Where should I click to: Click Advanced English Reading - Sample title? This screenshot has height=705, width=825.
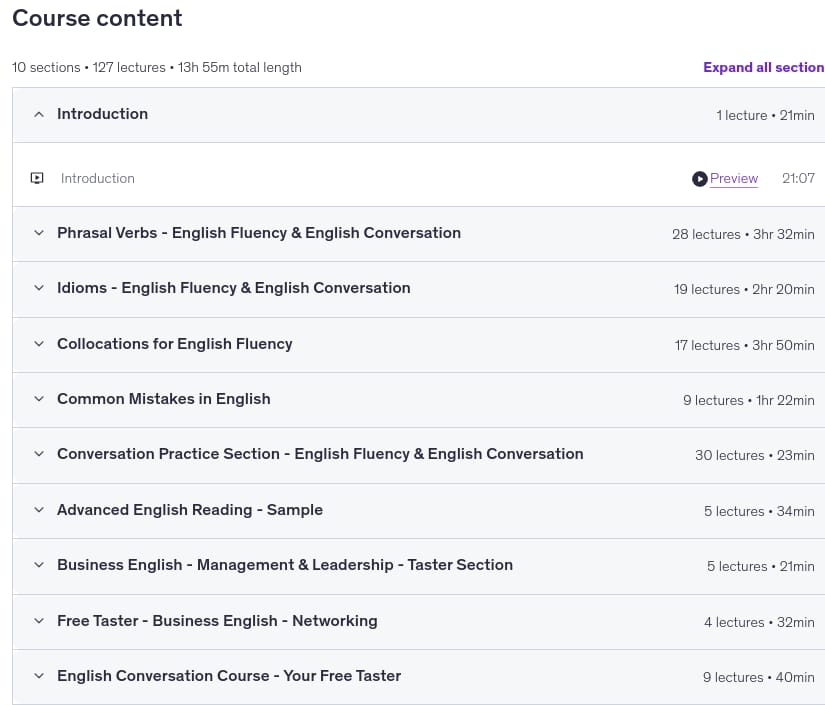pyautogui.click(x=190, y=509)
